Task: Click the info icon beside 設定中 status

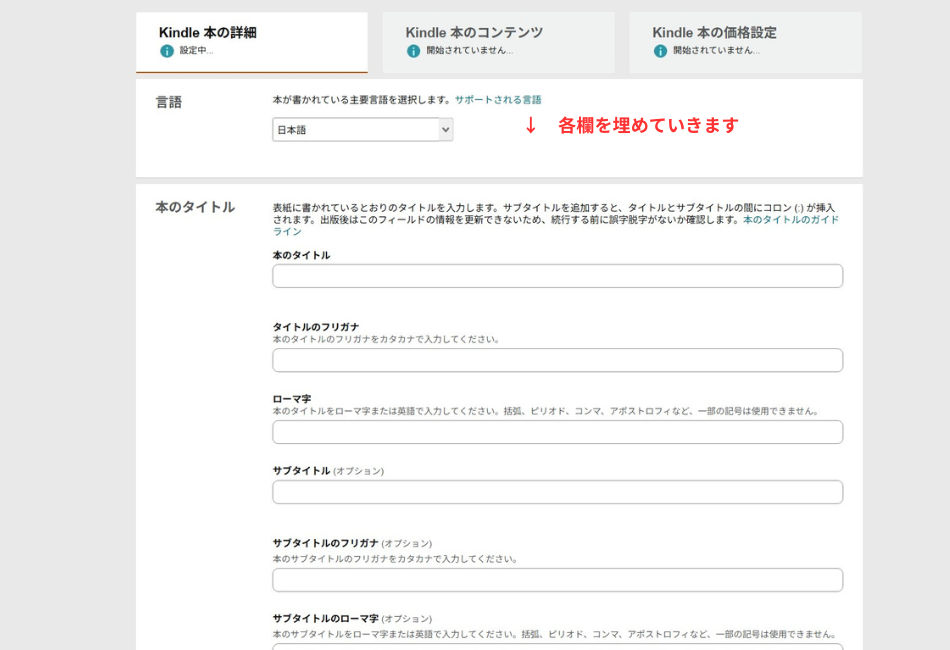Action: coord(166,50)
